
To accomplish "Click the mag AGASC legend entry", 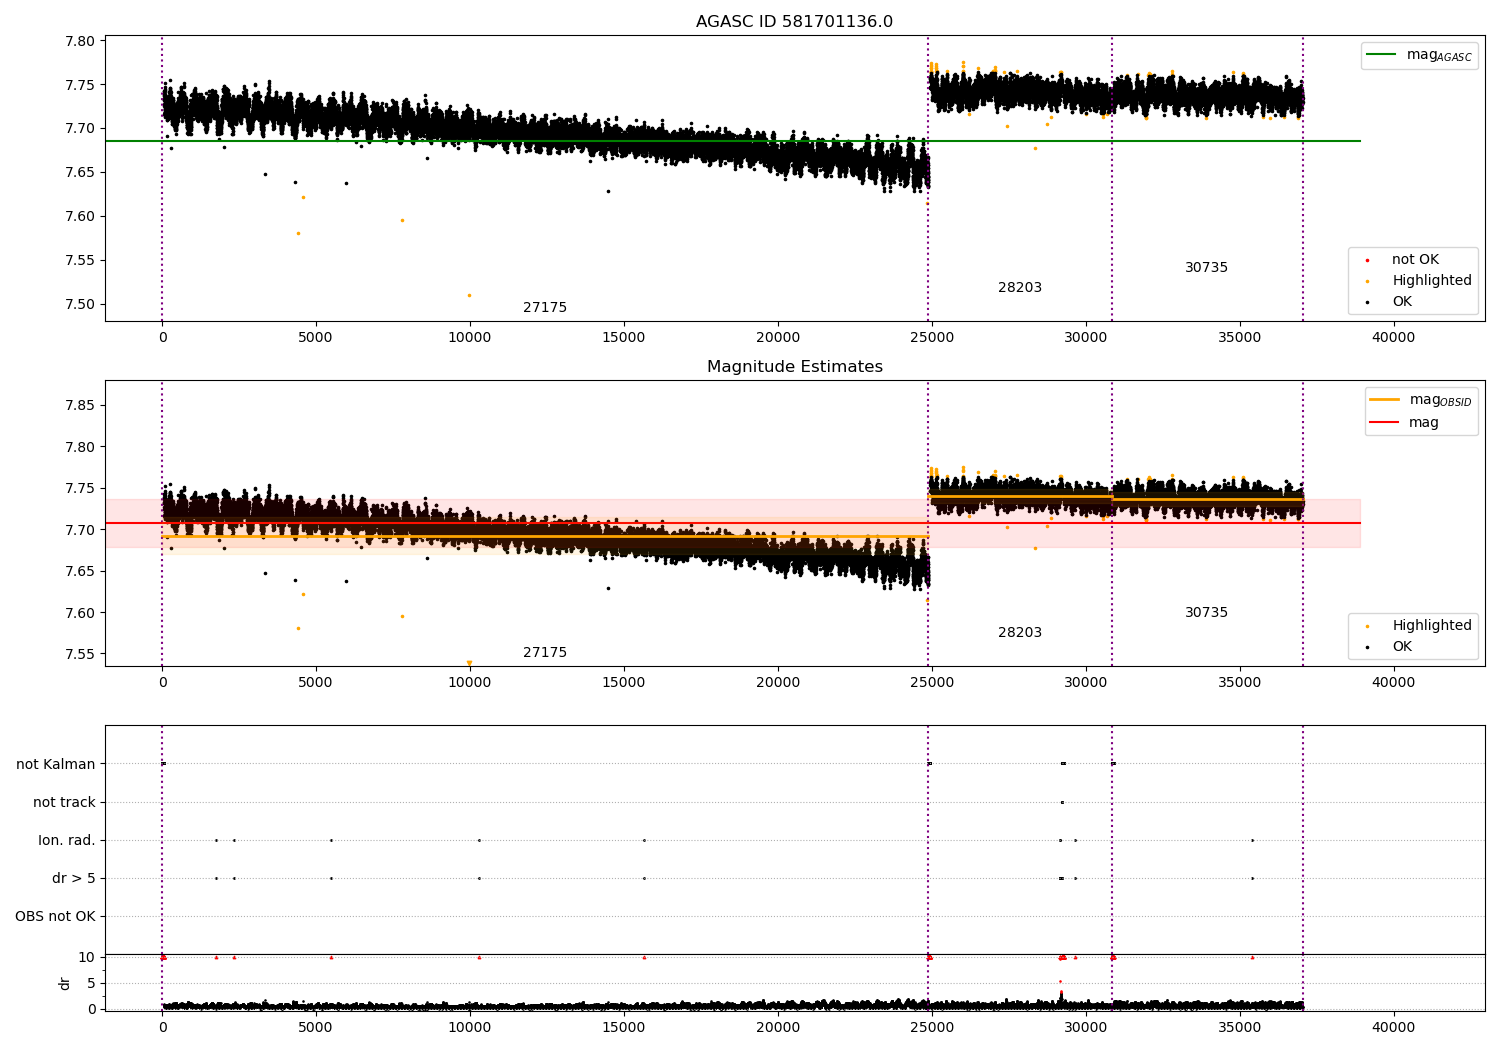I will (x=1419, y=55).
